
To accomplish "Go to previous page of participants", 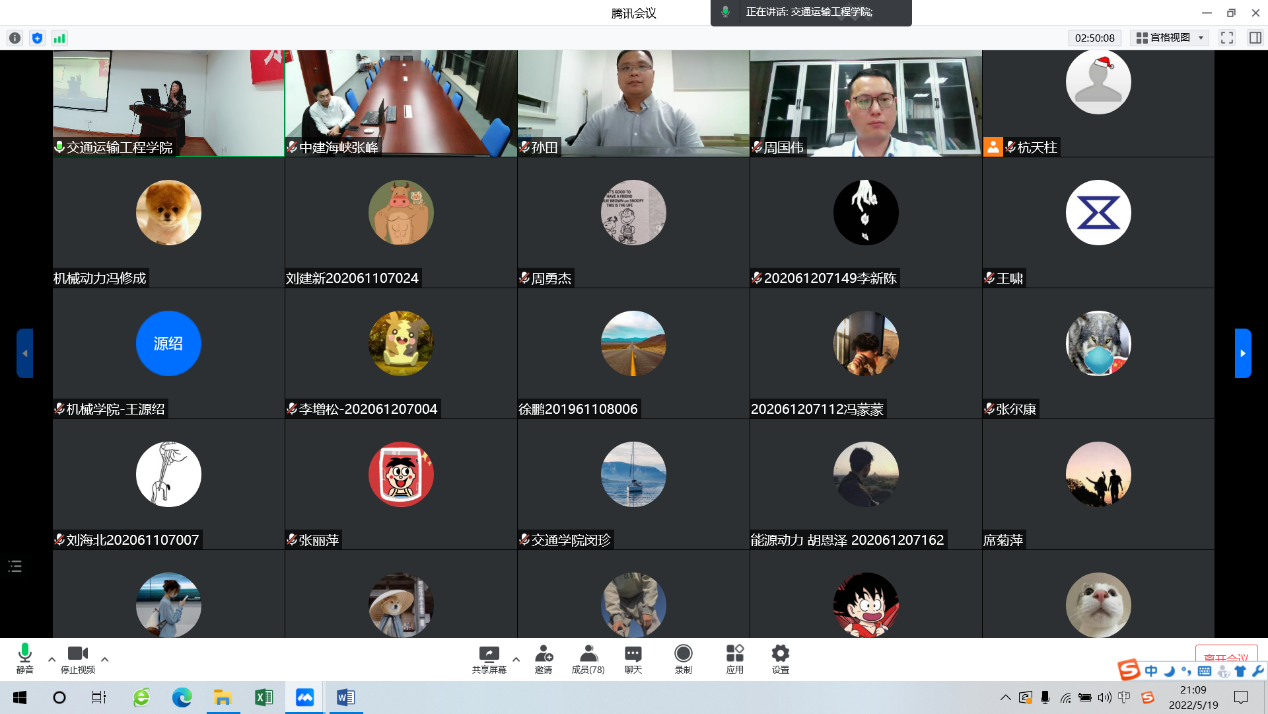I will [x=25, y=353].
